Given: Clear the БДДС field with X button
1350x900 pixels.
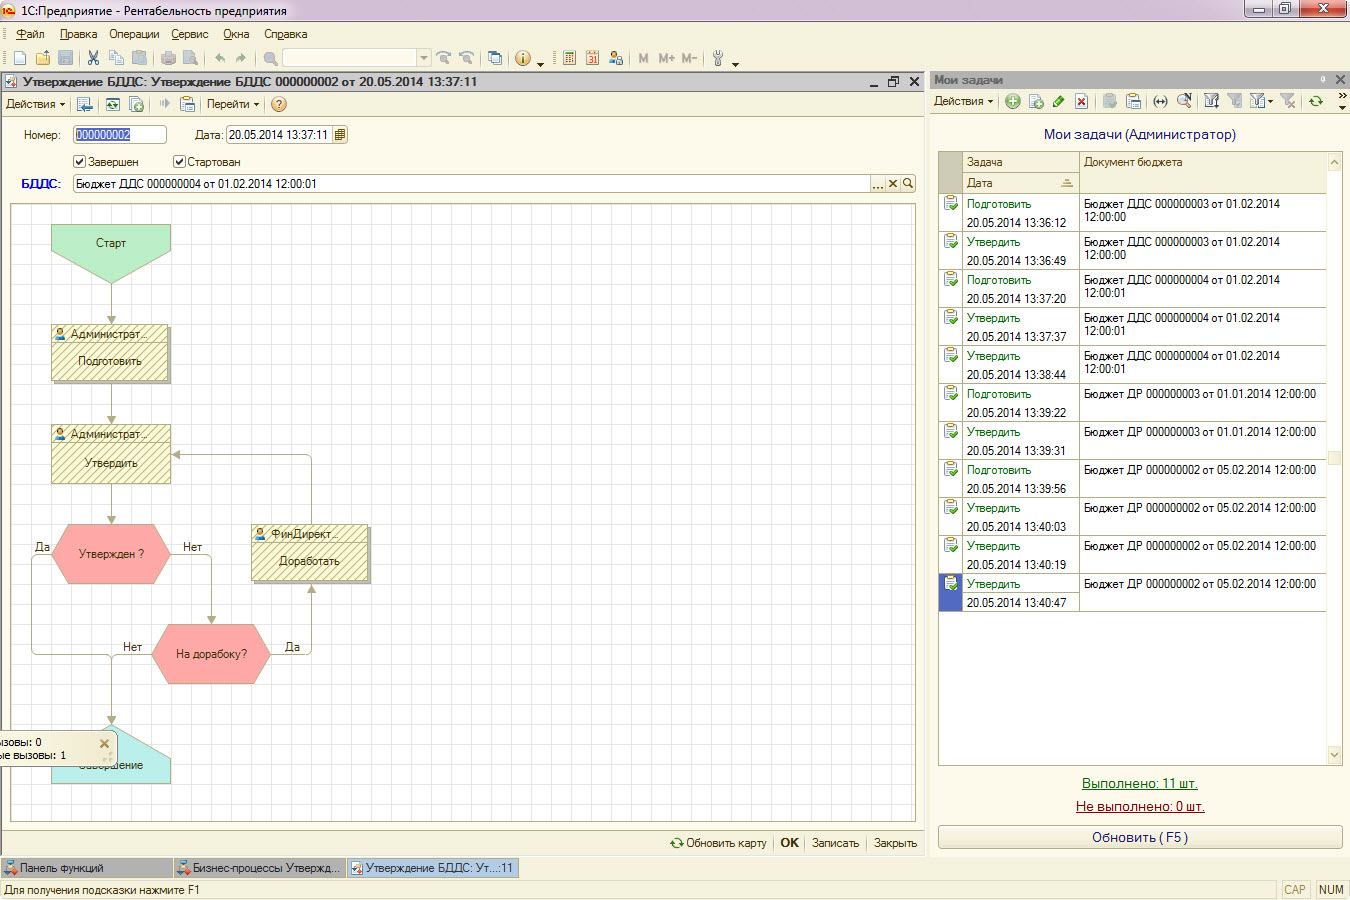Looking at the screenshot, I should 893,184.
